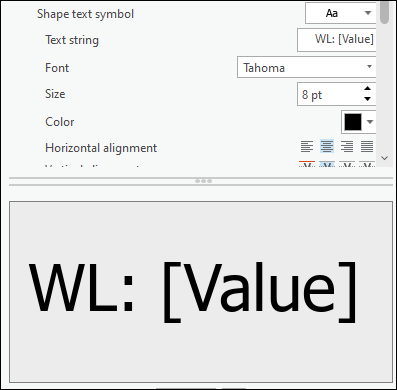Screen dimensions: 397x390
Task: Click the vertical scrollbar thumb
Action: 384,13
